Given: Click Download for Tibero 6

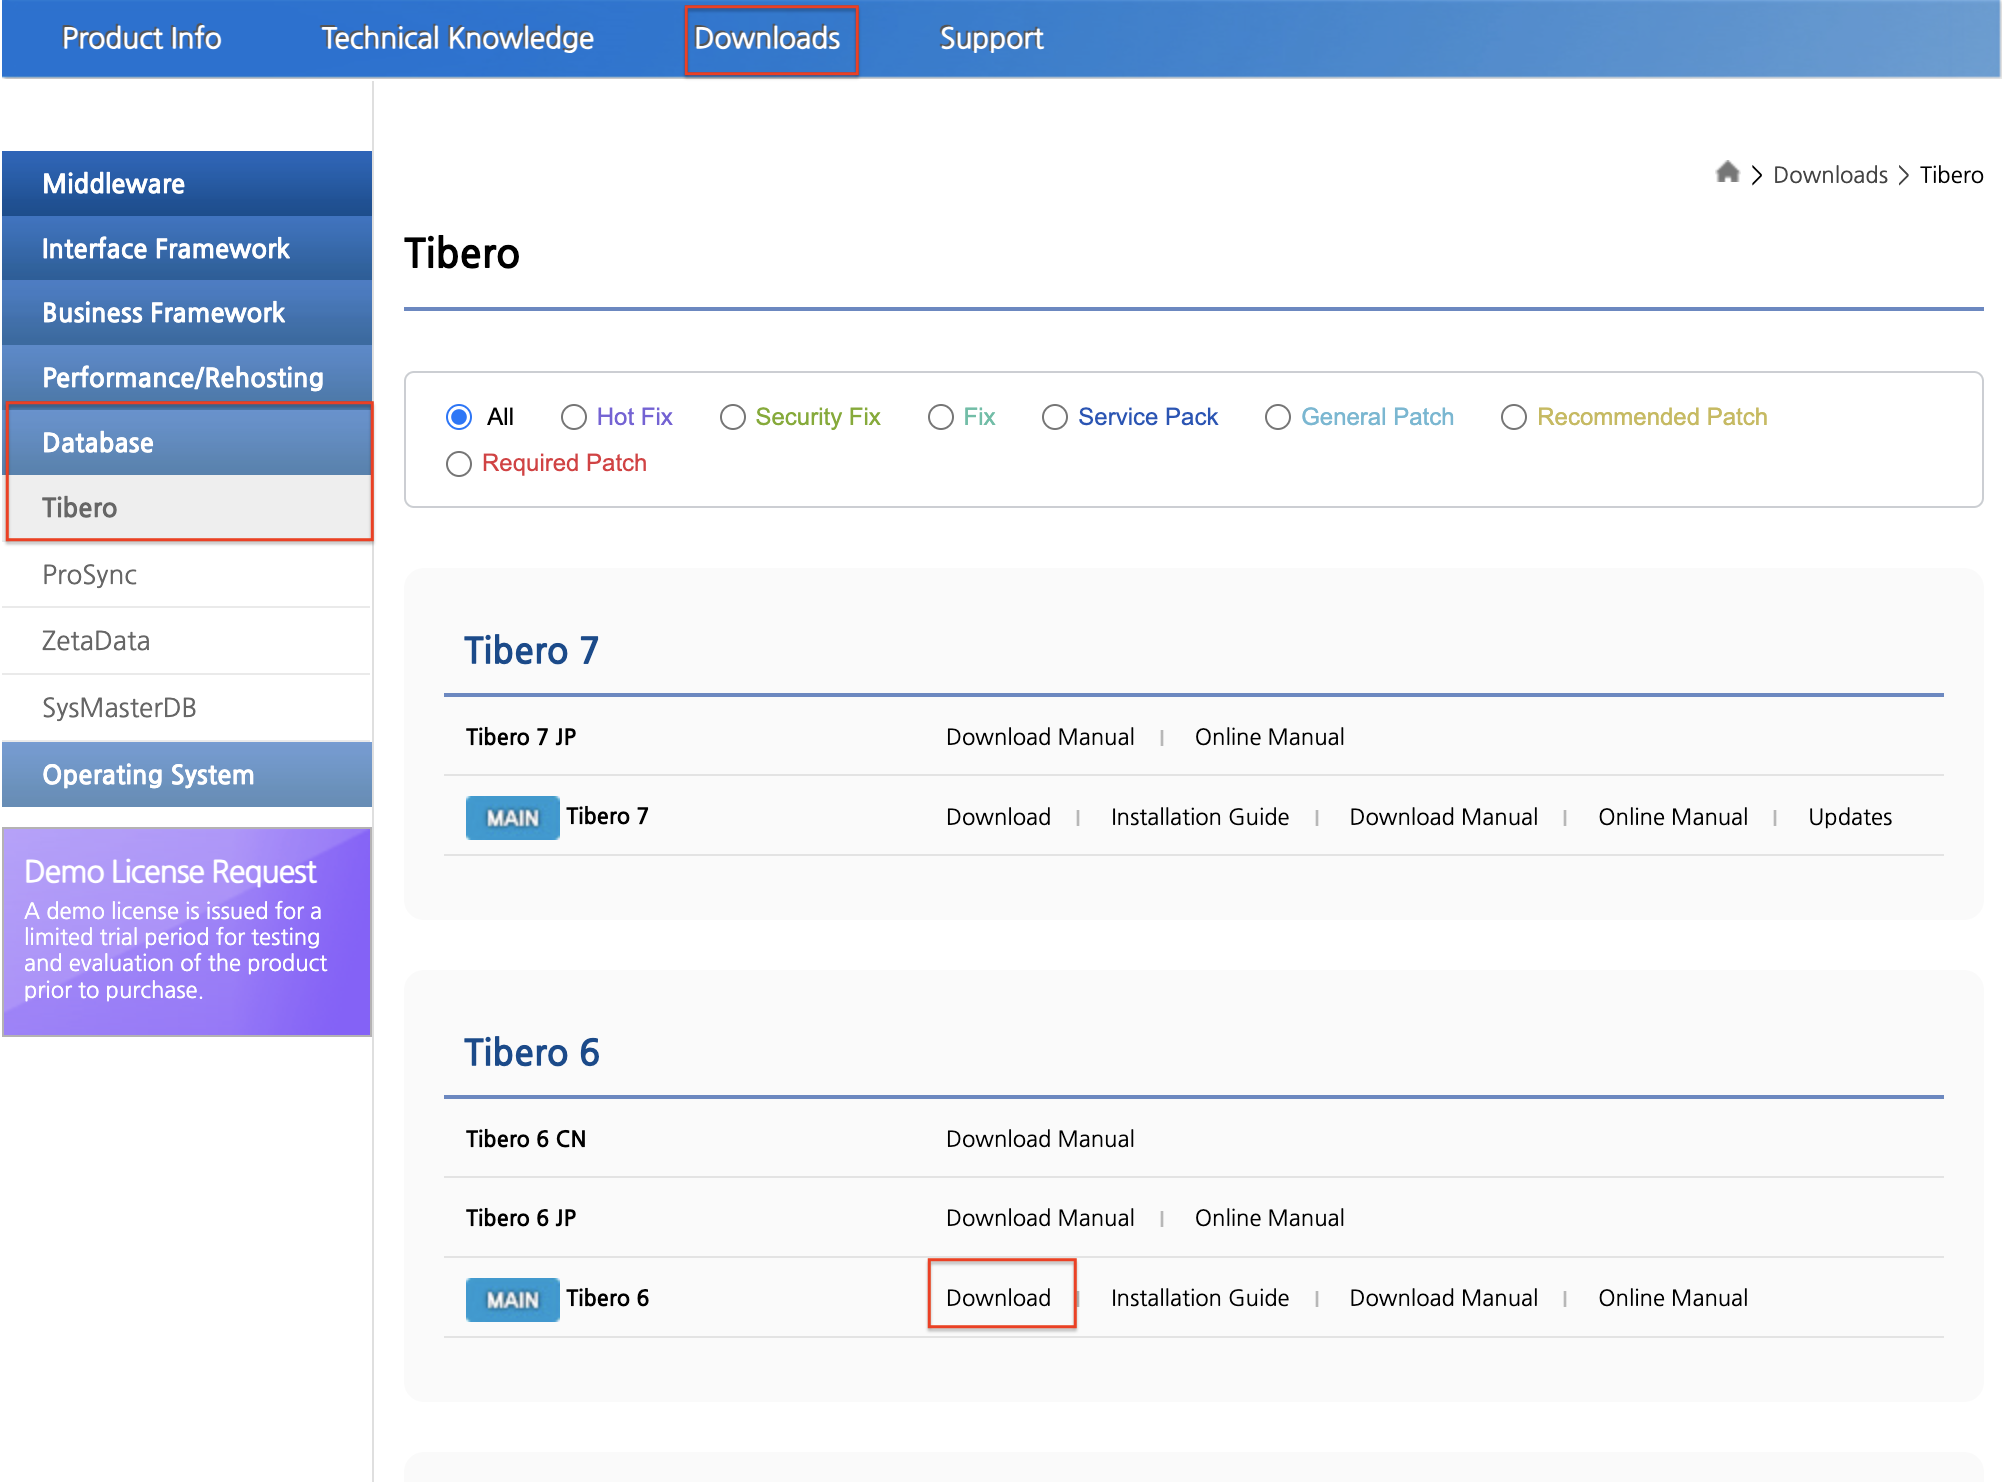Looking at the screenshot, I should click(x=998, y=1298).
